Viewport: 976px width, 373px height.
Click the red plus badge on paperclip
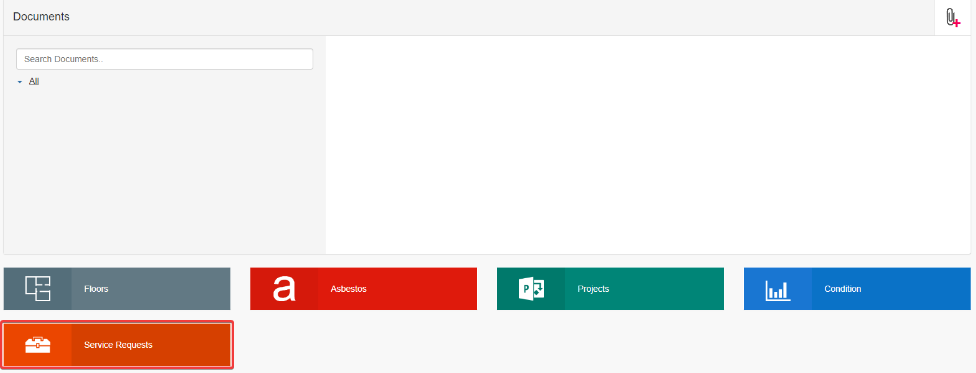(x=957, y=23)
